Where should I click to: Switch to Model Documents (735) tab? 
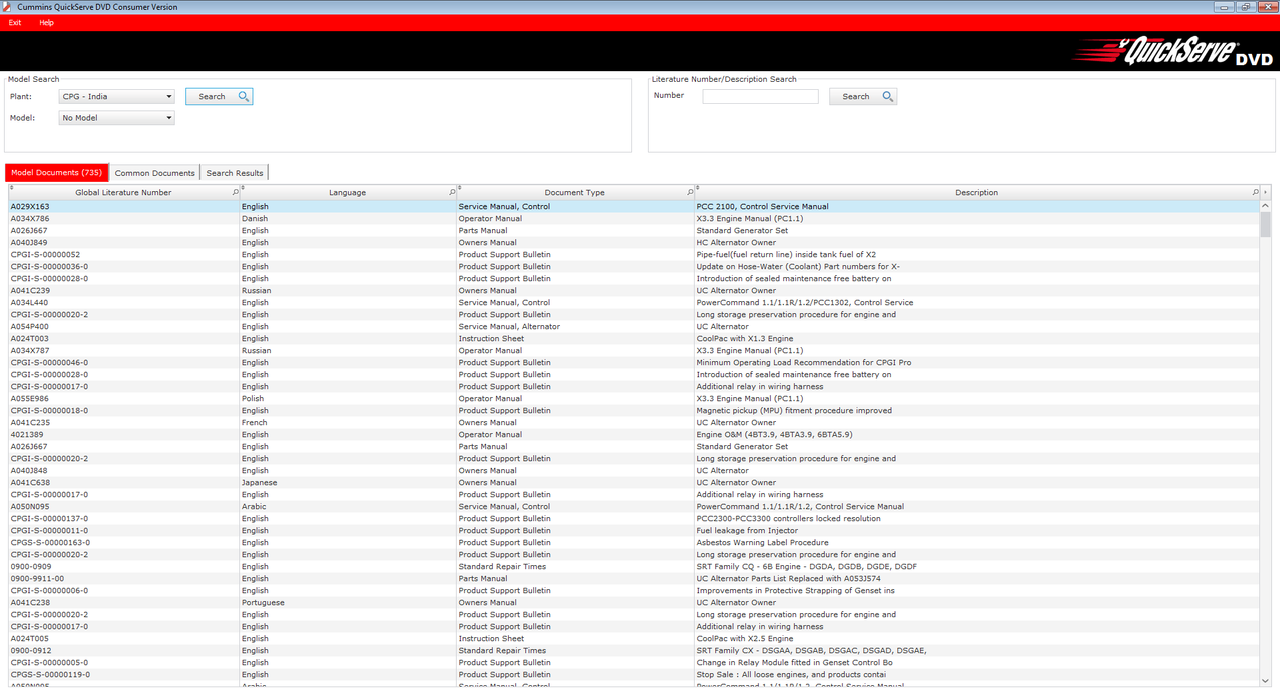click(x=56, y=173)
